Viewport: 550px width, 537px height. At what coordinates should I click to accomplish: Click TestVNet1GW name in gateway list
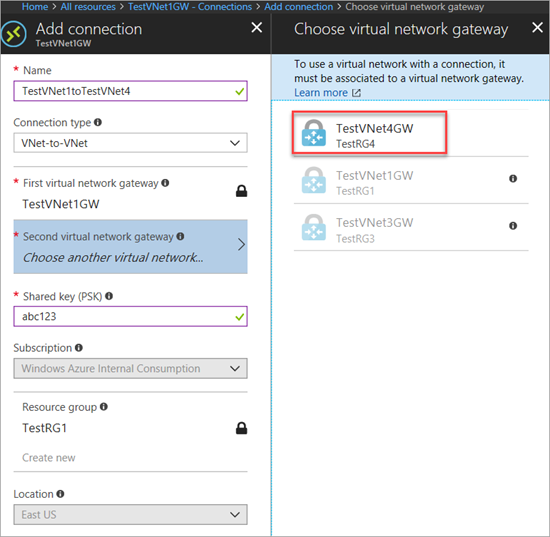click(x=375, y=175)
